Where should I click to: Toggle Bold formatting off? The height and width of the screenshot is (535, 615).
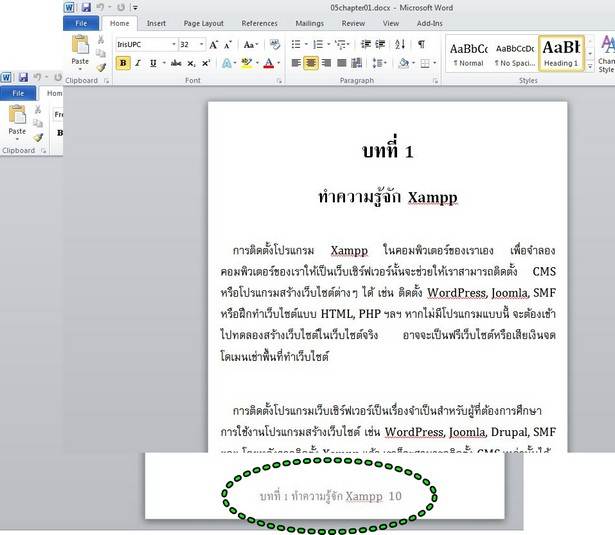(123, 63)
